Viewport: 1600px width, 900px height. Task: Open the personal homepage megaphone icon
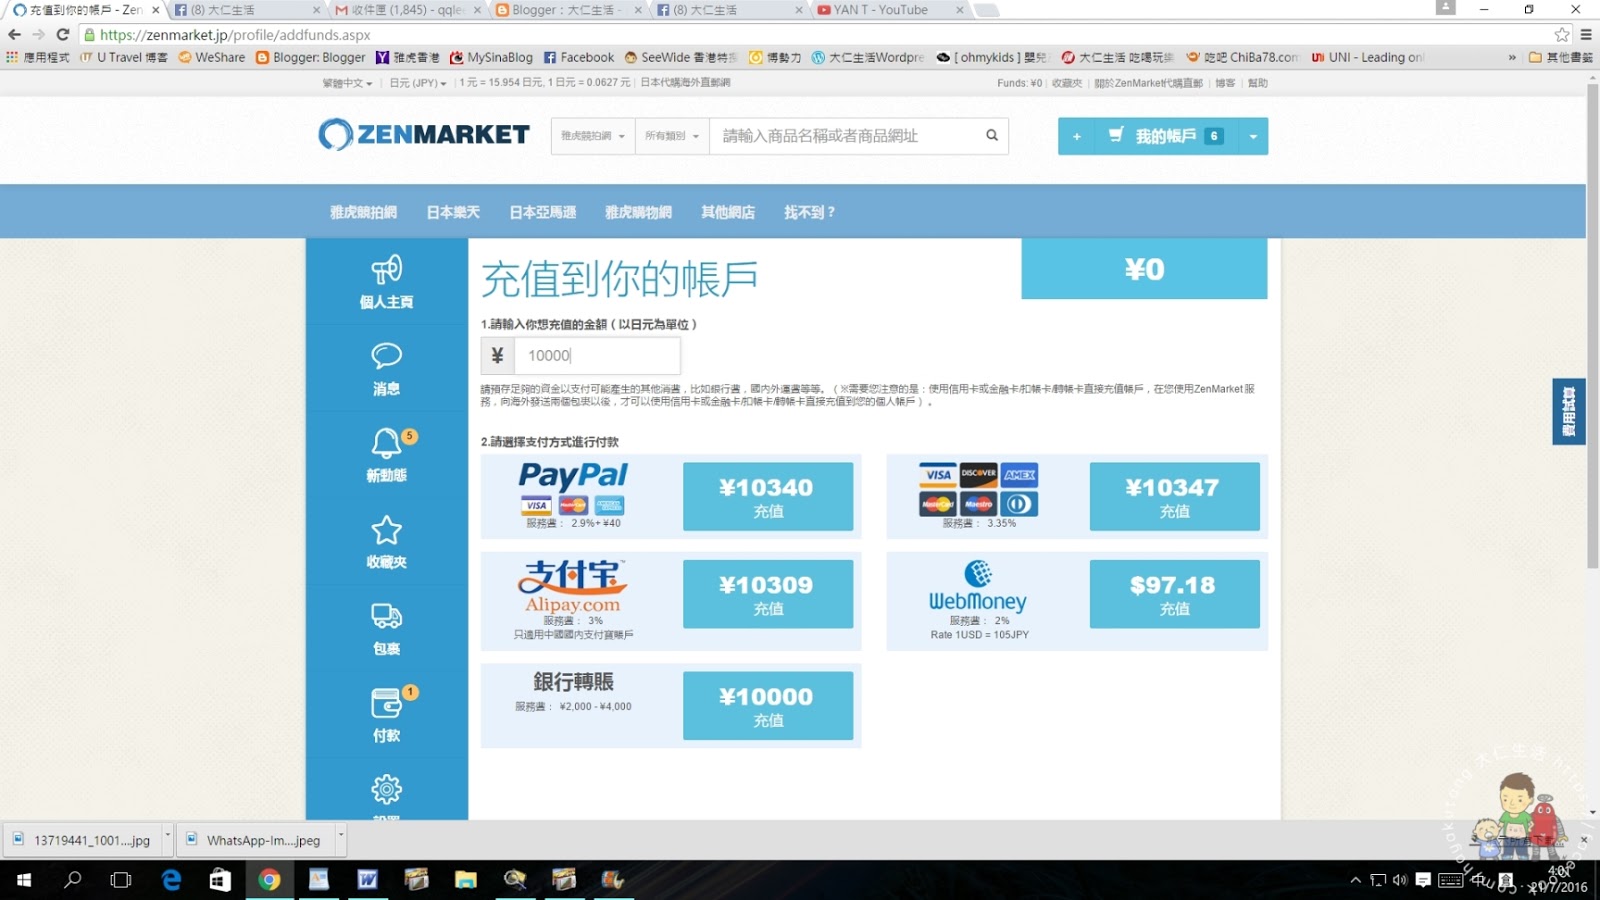click(x=386, y=270)
